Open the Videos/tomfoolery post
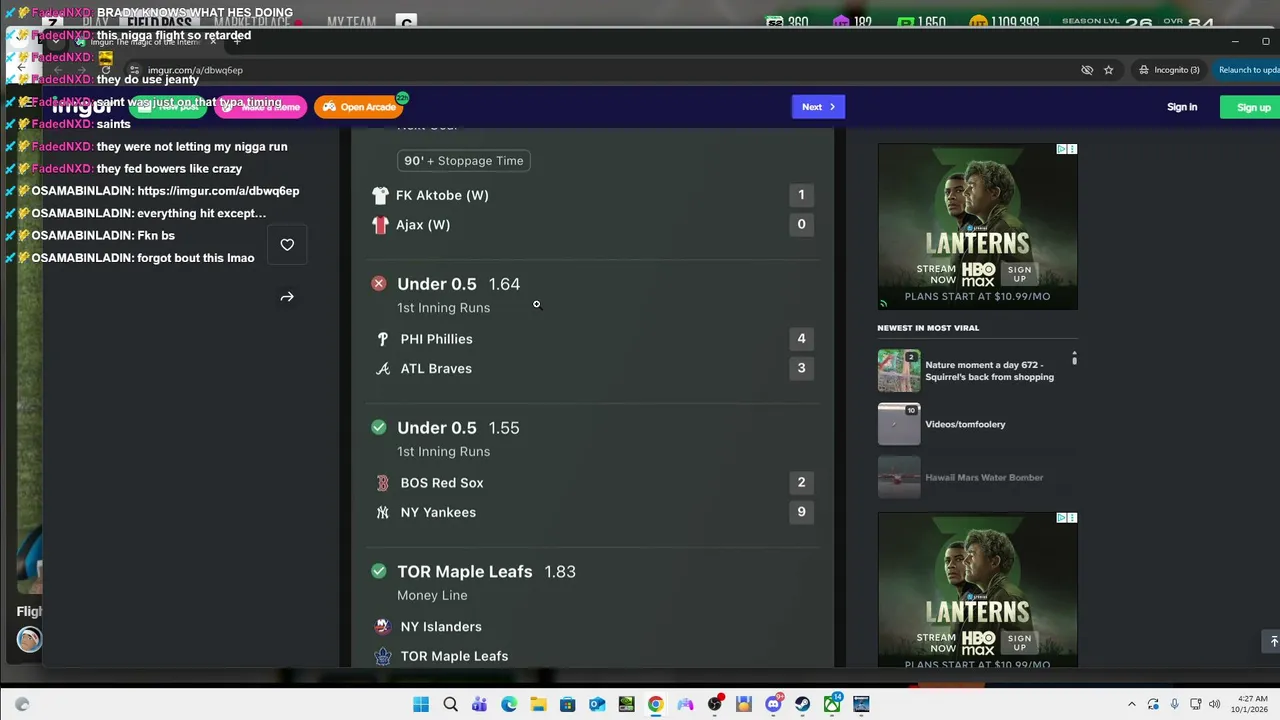The image size is (1280, 720). click(x=965, y=424)
